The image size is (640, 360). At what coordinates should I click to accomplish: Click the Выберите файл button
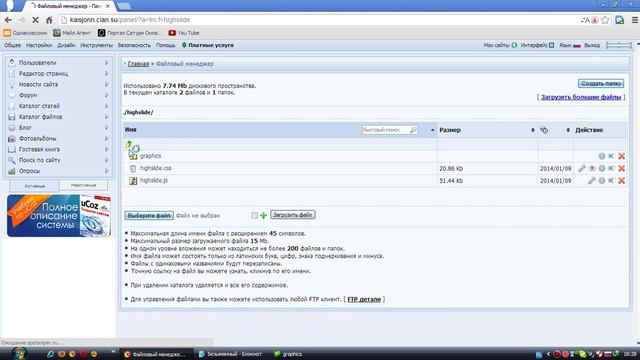149,215
